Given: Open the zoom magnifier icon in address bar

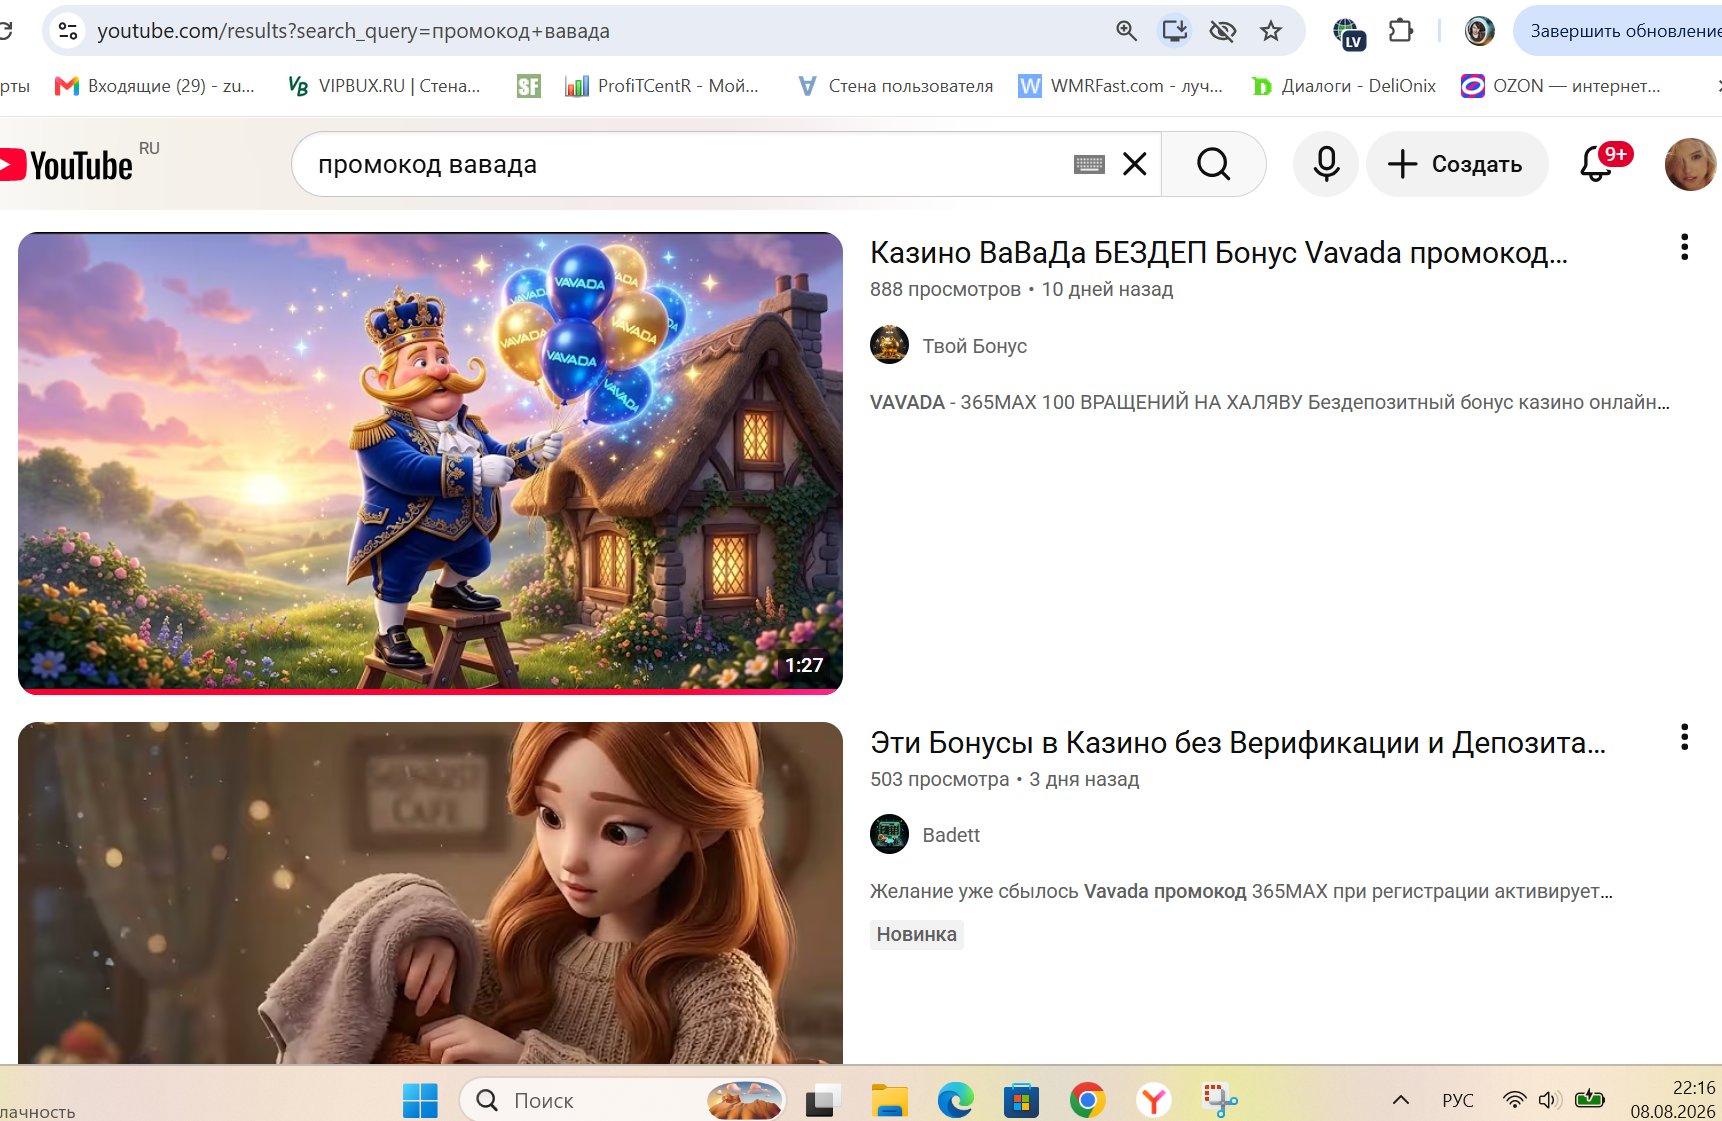Looking at the screenshot, I should point(1127,31).
